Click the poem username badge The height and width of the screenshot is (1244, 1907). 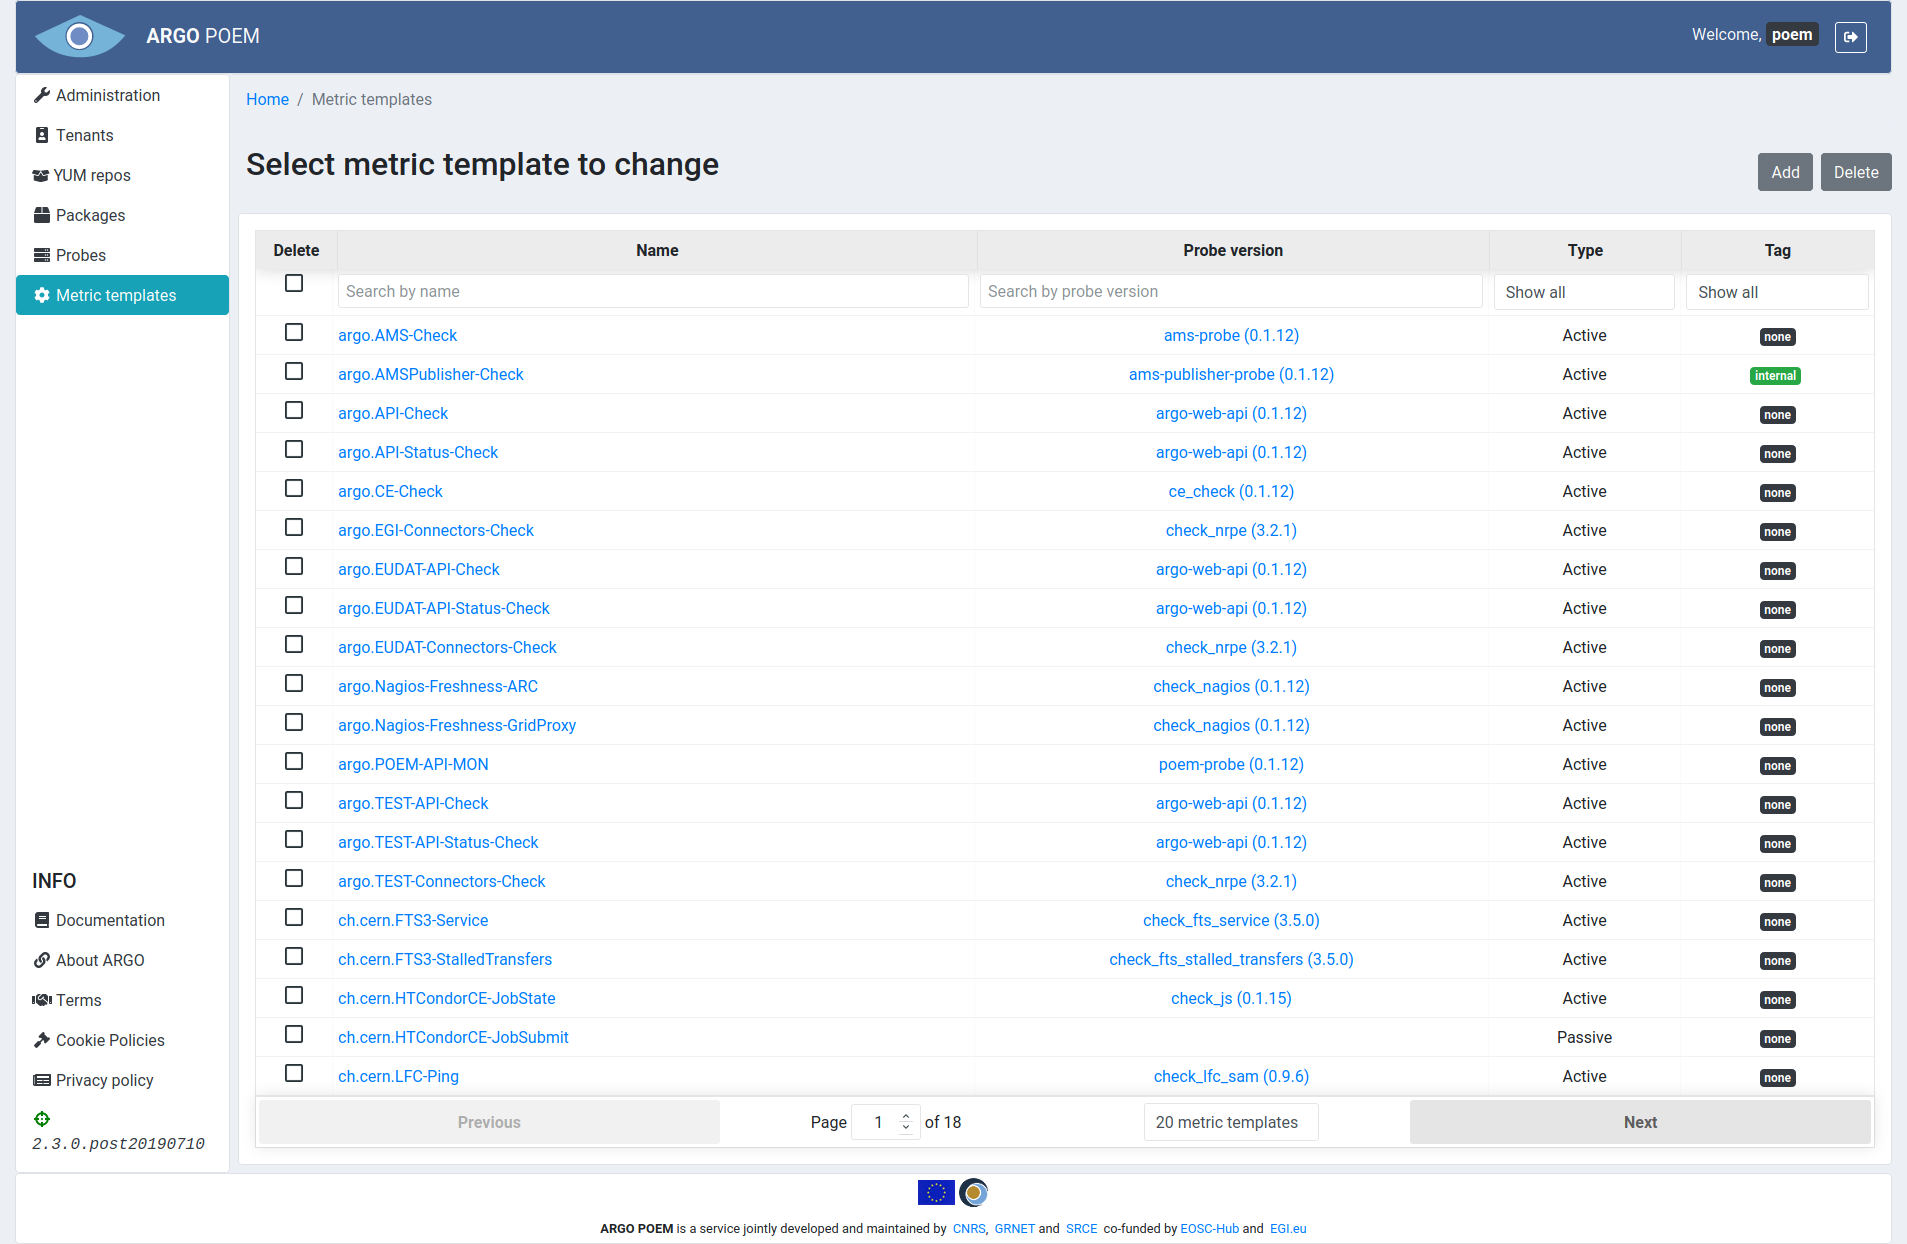tap(1792, 35)
